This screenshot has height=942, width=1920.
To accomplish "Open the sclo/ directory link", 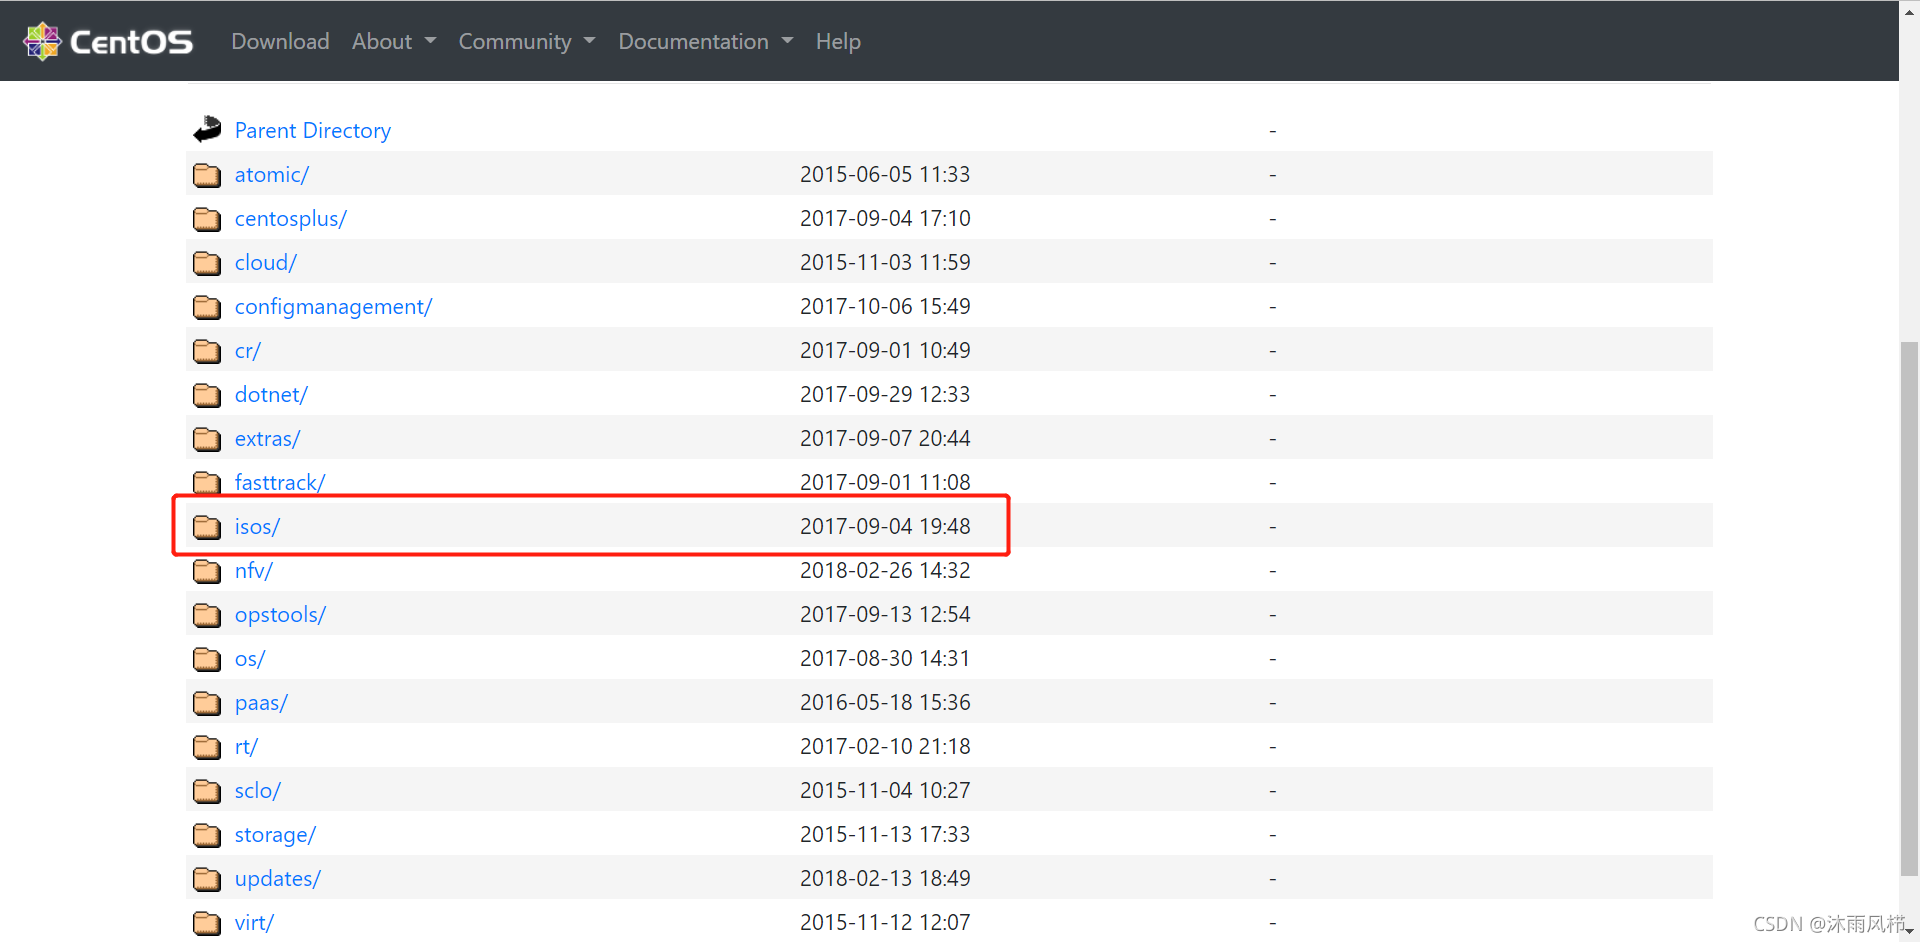I will (257, 791).
